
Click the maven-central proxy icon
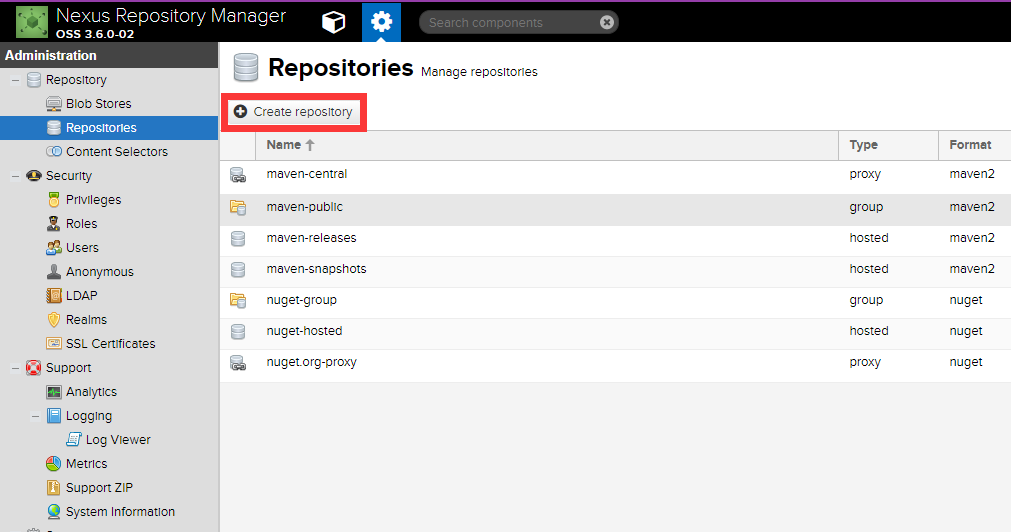pos(238,175)
